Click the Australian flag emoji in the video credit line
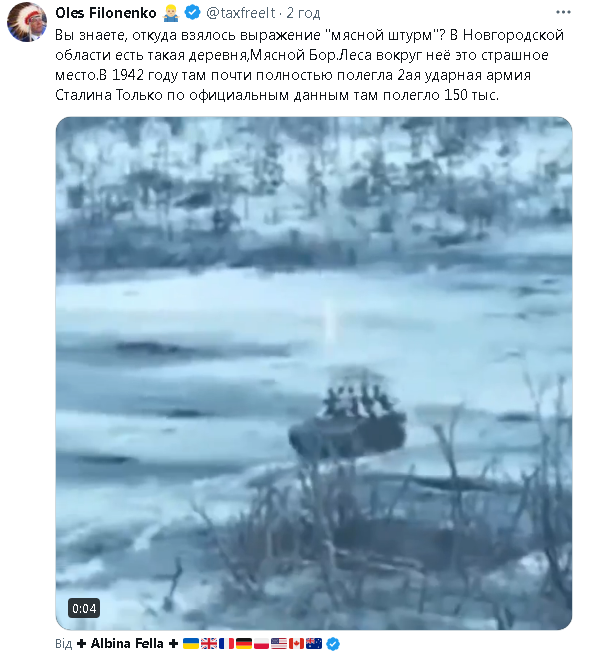Image resolution: width=589 pixels, height=658 pixels. [314, 643]
